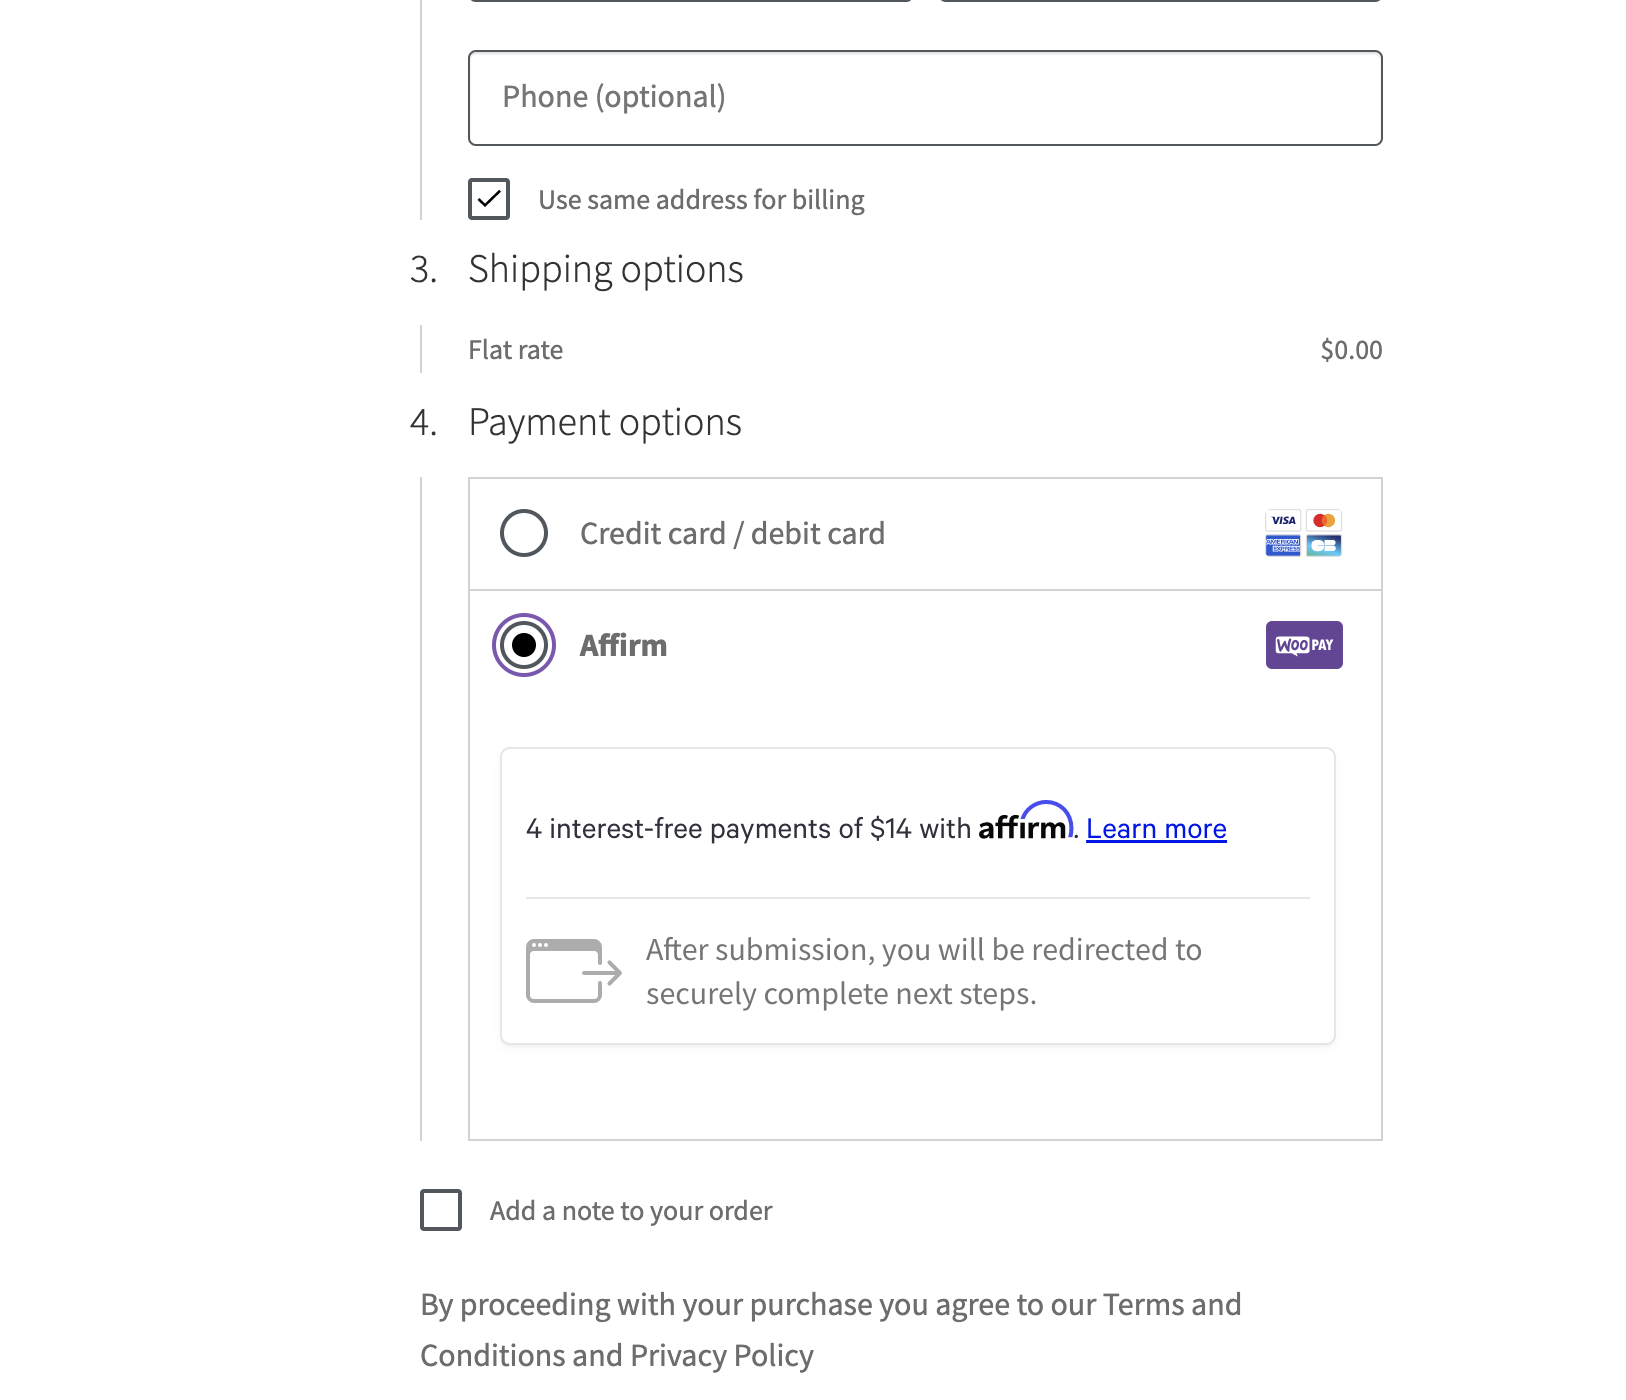Uncheck Use same address for billing
The image size is (1626, 1400).
(x=488, y=199)
